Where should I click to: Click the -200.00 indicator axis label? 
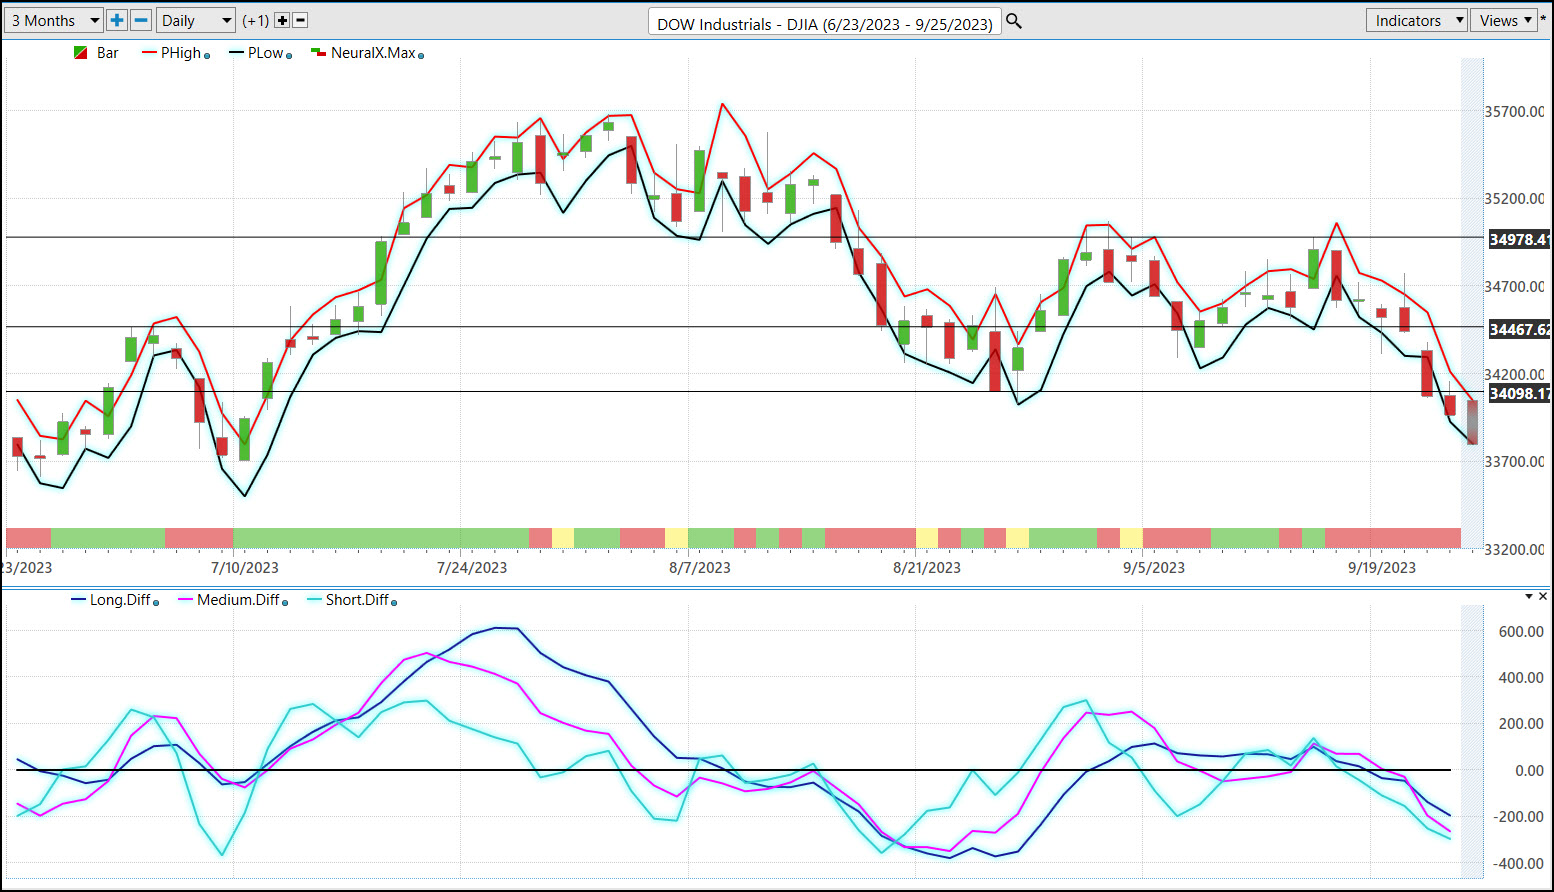pyautogui.click(x=1519, y=817)
